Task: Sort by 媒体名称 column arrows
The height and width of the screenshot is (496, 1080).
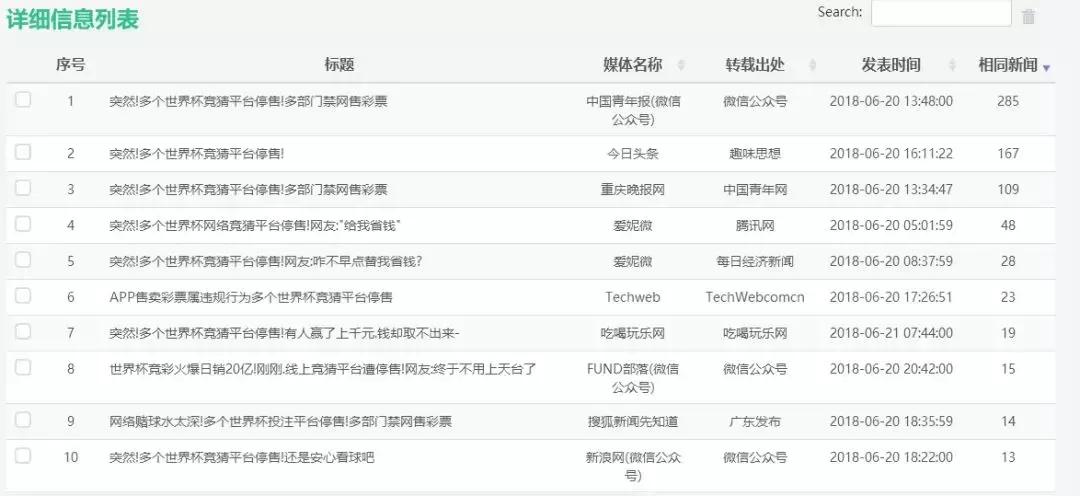Action: click(681, 65)
